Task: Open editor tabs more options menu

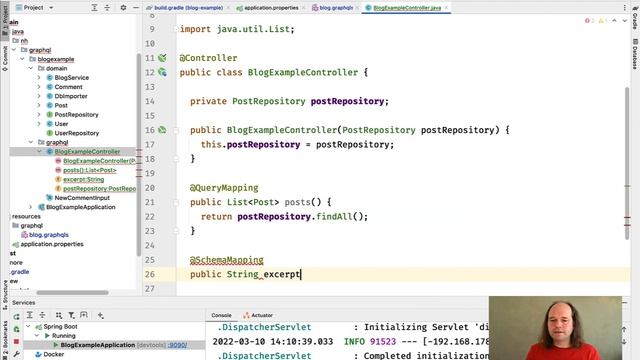Action: [624, 8]
